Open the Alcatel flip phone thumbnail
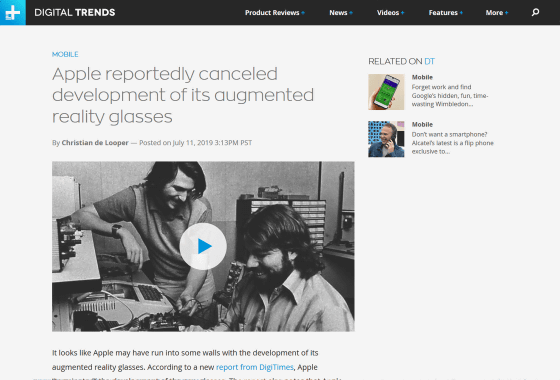Viewport: 560px width, 380px height. (x=386, y=139)
